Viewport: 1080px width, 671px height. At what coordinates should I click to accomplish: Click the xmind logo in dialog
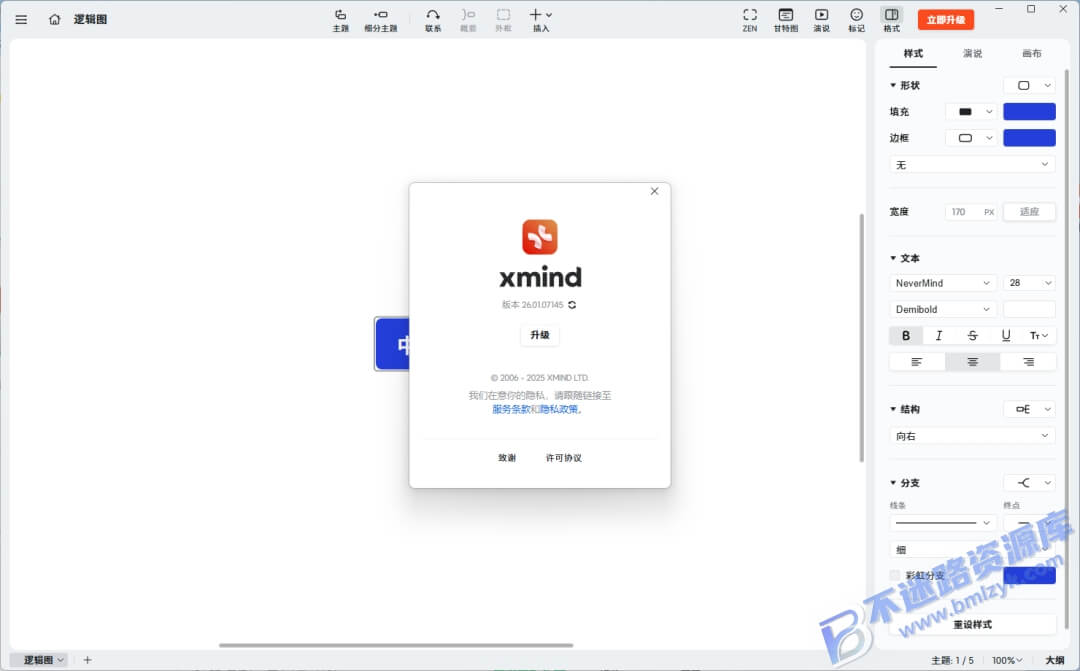click(540, 236)
